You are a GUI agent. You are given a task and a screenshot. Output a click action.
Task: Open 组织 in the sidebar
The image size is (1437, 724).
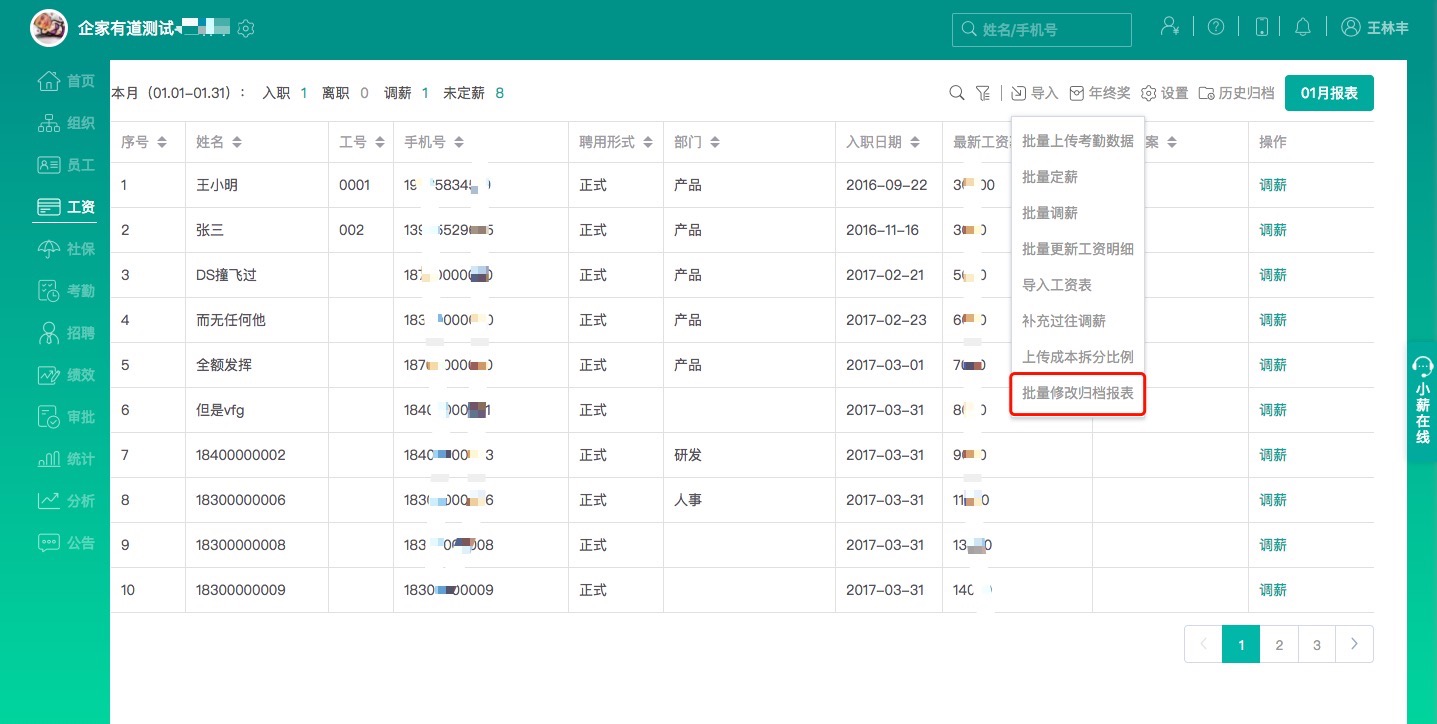[x=66, y=123]
